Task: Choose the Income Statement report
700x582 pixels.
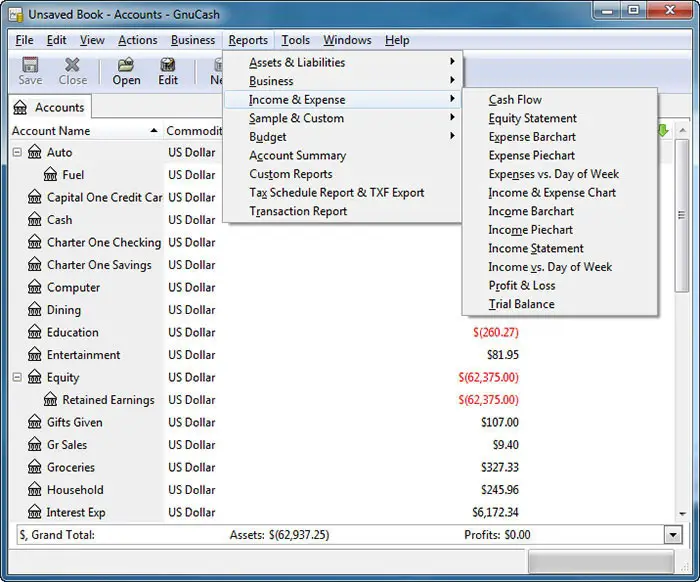Action: tap(560, 248)
